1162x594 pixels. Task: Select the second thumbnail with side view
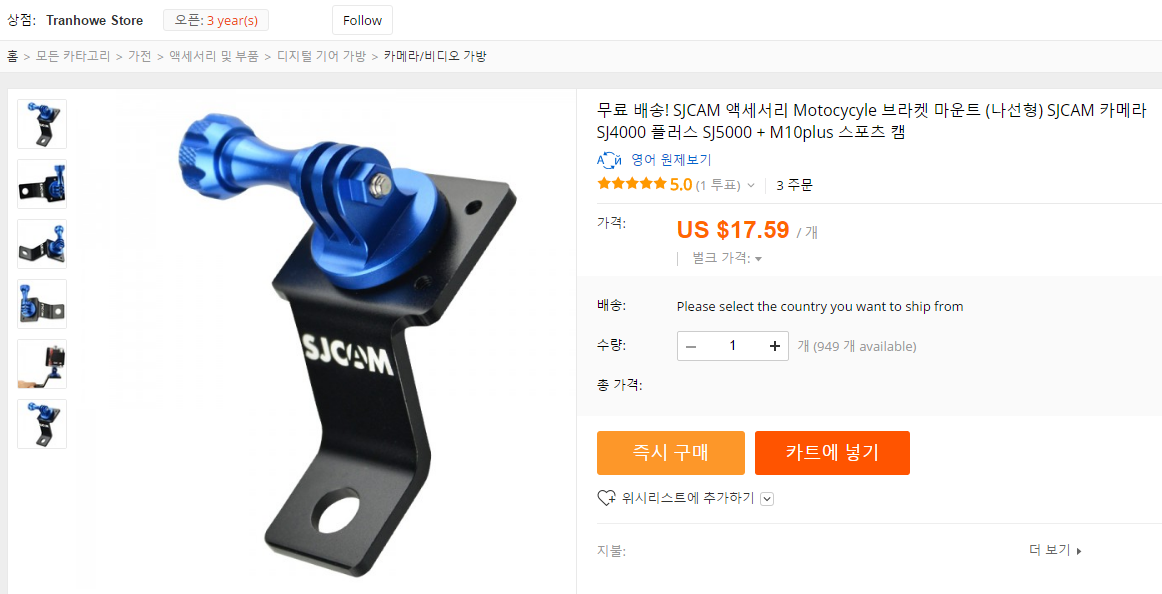42,184
